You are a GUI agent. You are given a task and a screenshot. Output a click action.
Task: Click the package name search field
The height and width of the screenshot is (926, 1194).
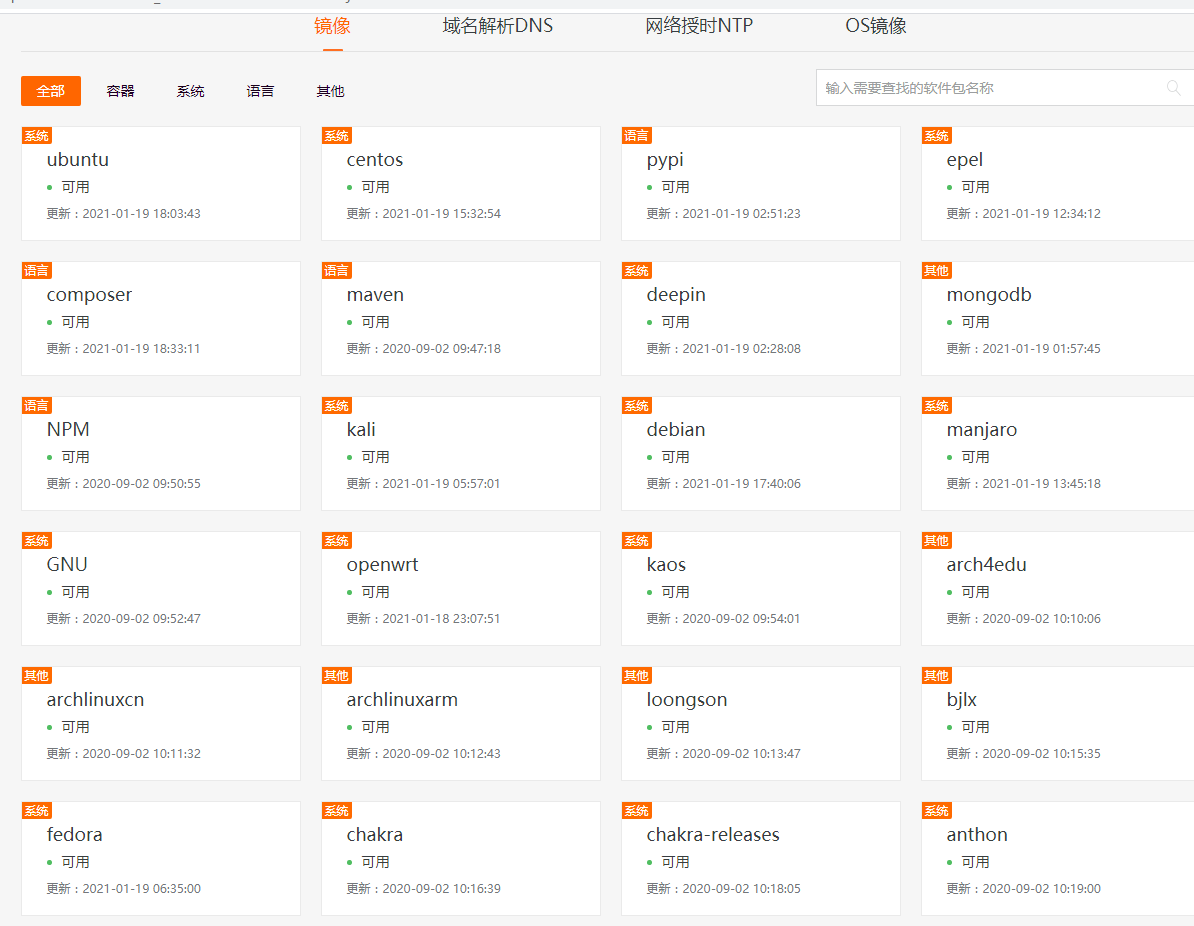[x=1004, y=88]
